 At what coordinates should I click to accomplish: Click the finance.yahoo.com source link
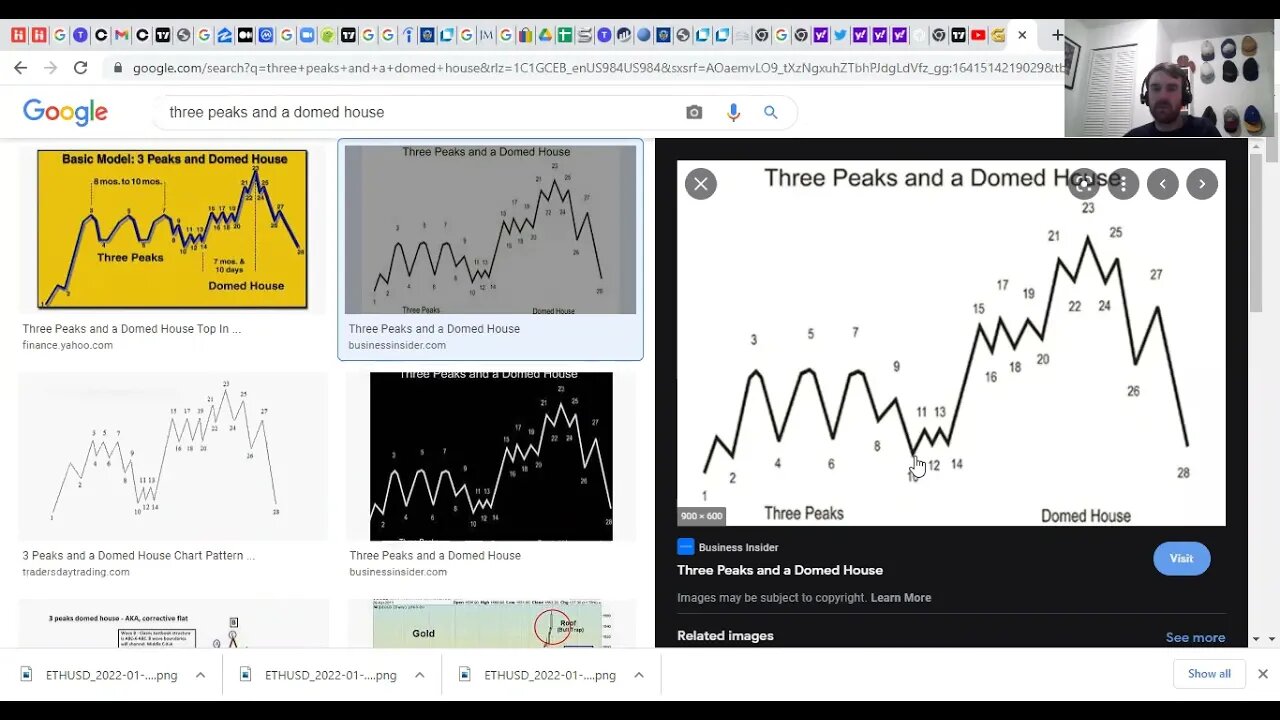(x=68, y=345)
